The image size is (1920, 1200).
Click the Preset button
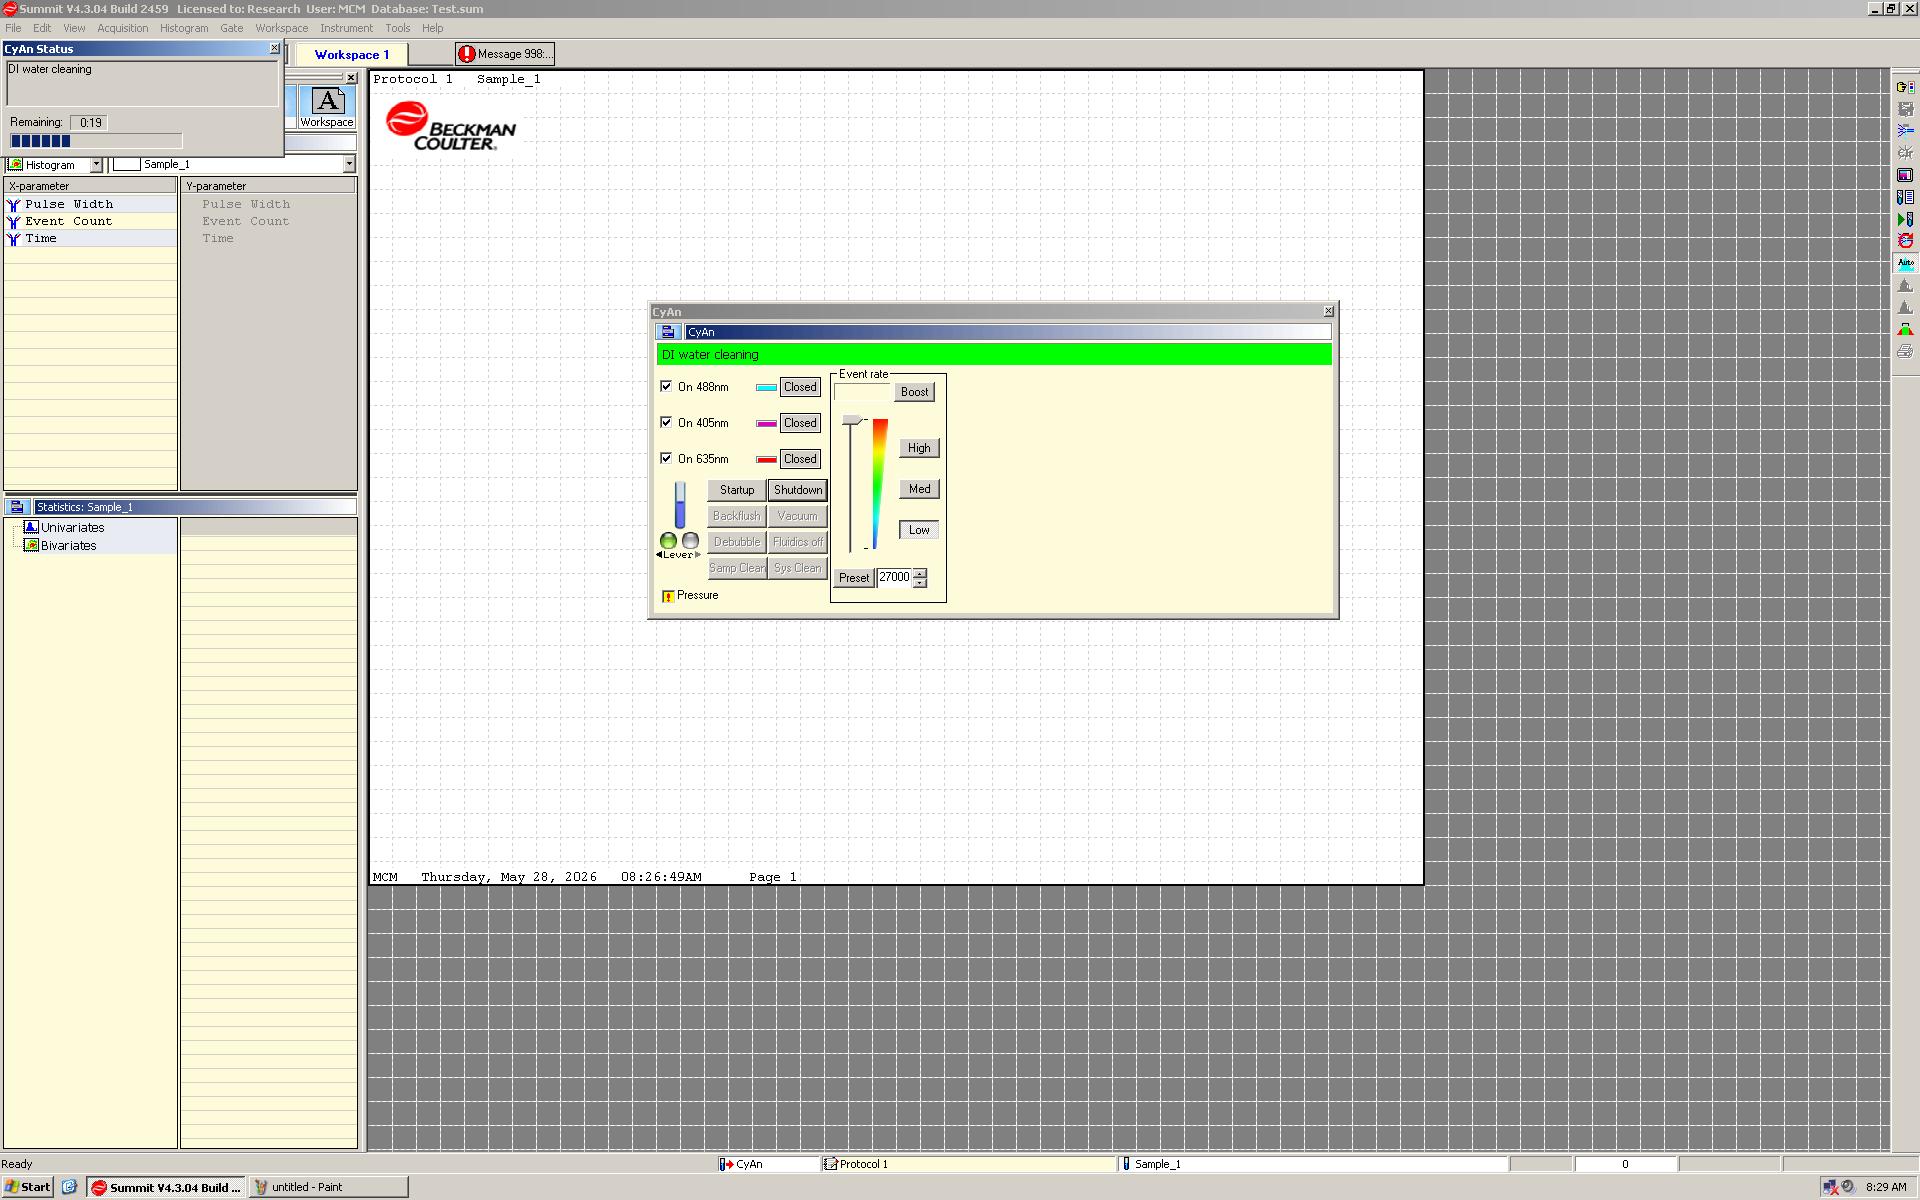tap(854, 578)
